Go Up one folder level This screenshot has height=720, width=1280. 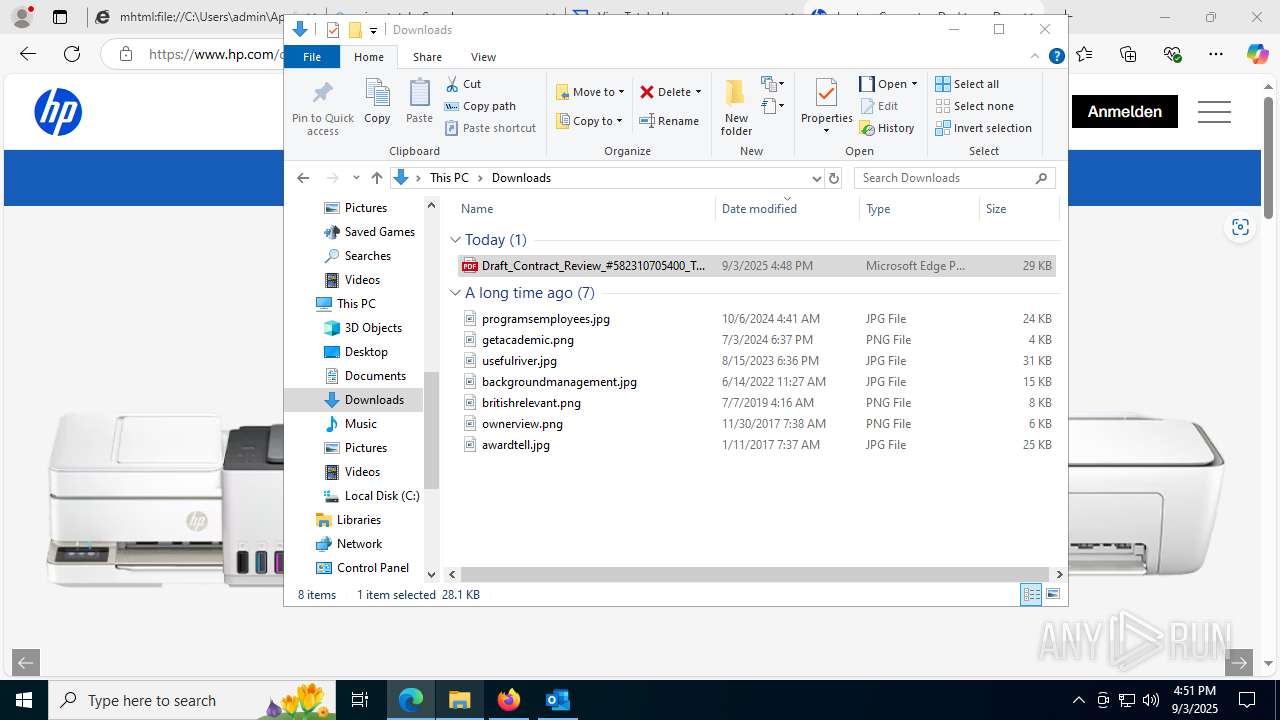376,178
